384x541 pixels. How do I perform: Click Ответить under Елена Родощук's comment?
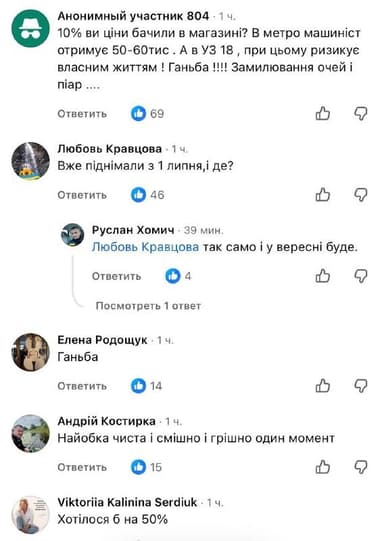pyautogui.click(x=82, y=386)
